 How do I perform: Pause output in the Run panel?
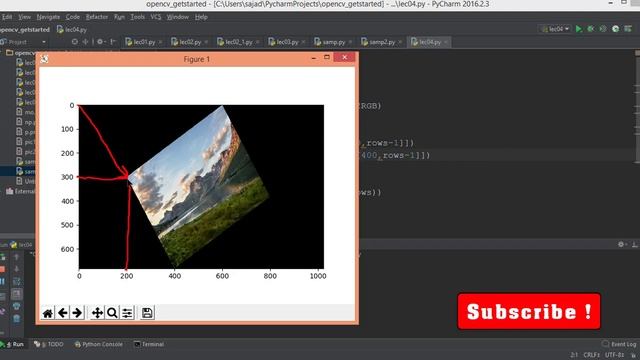coord(2,281)
